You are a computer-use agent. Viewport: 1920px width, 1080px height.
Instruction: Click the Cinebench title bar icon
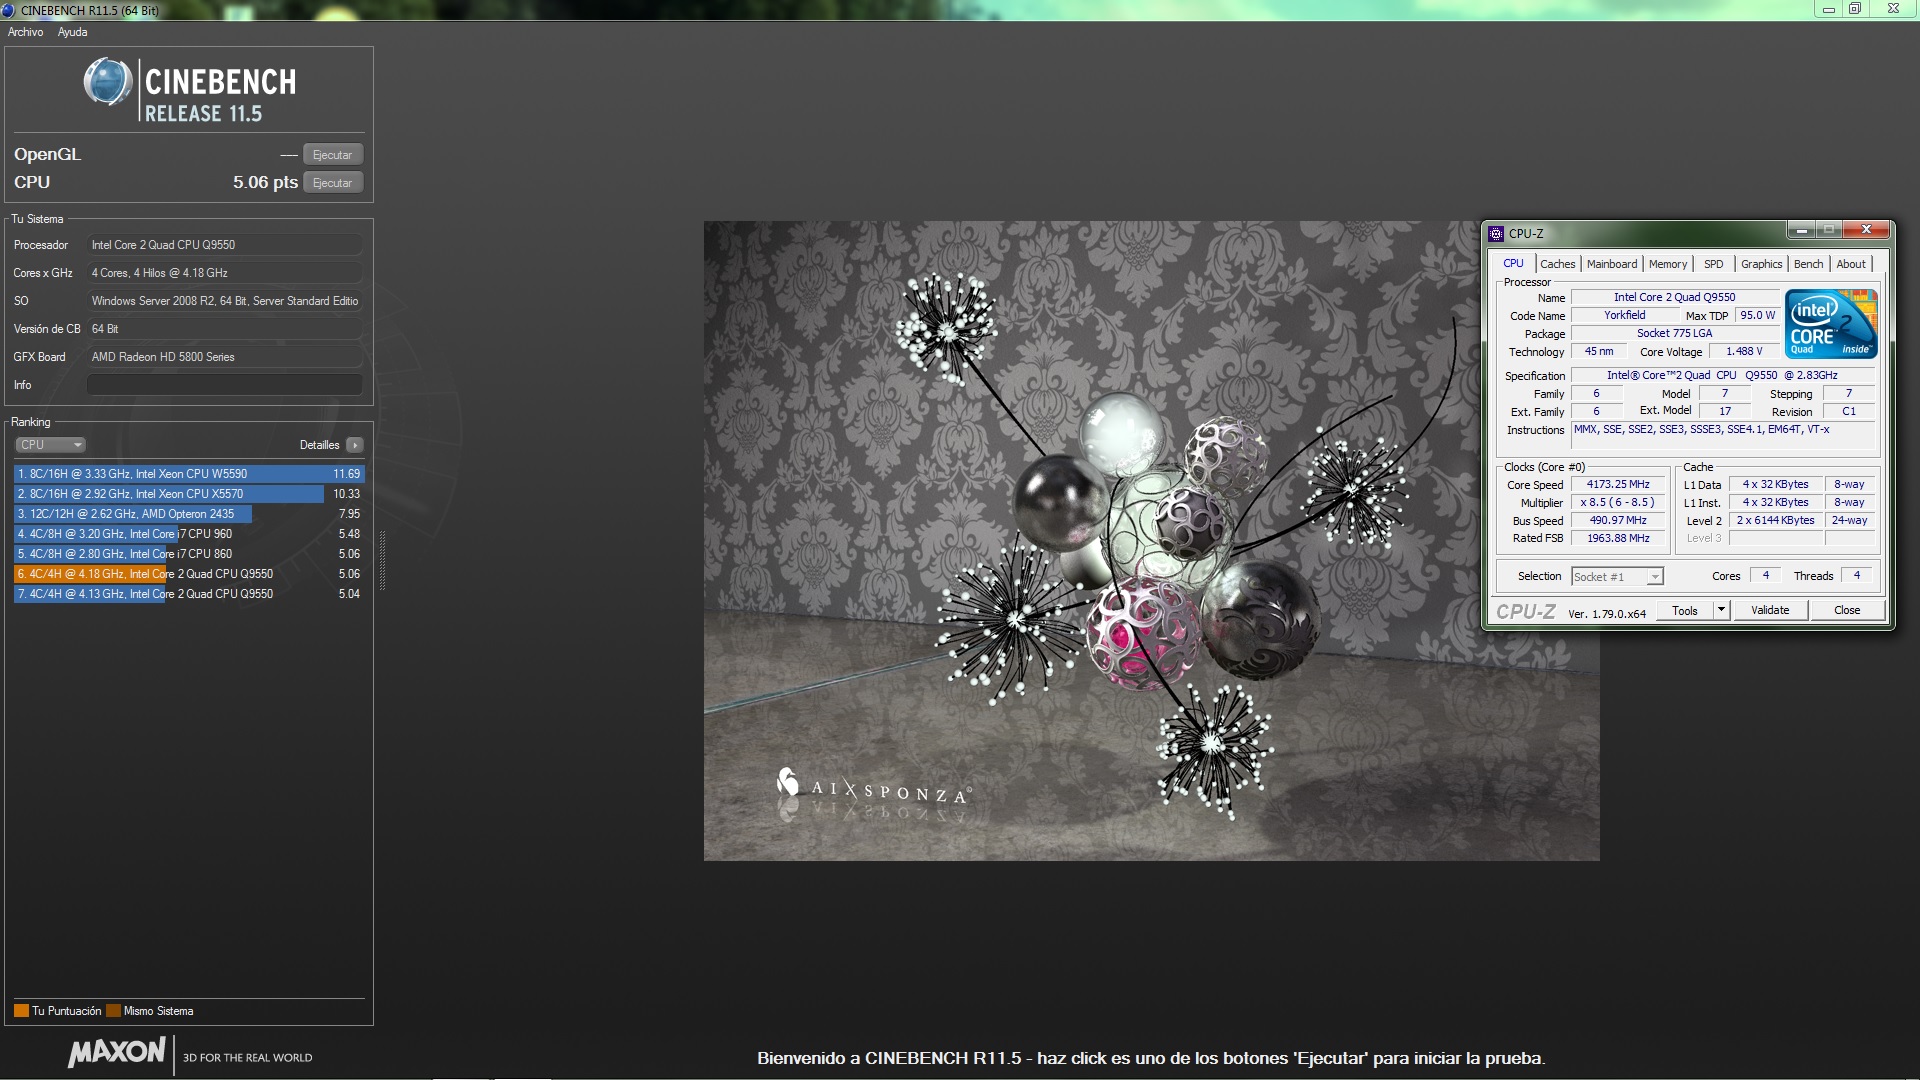point(9,10)
